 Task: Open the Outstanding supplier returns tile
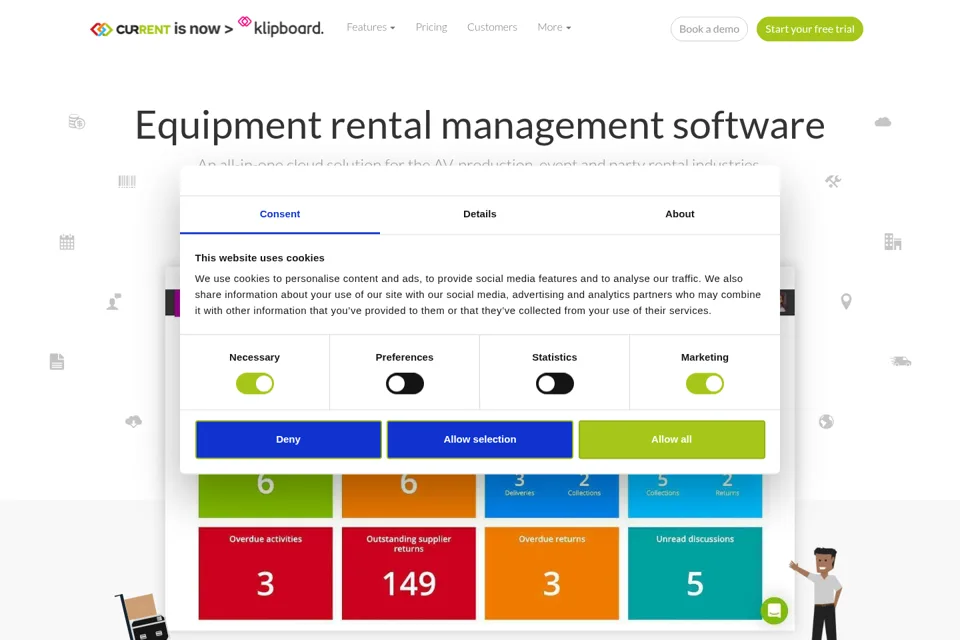(x=409, y=573)
